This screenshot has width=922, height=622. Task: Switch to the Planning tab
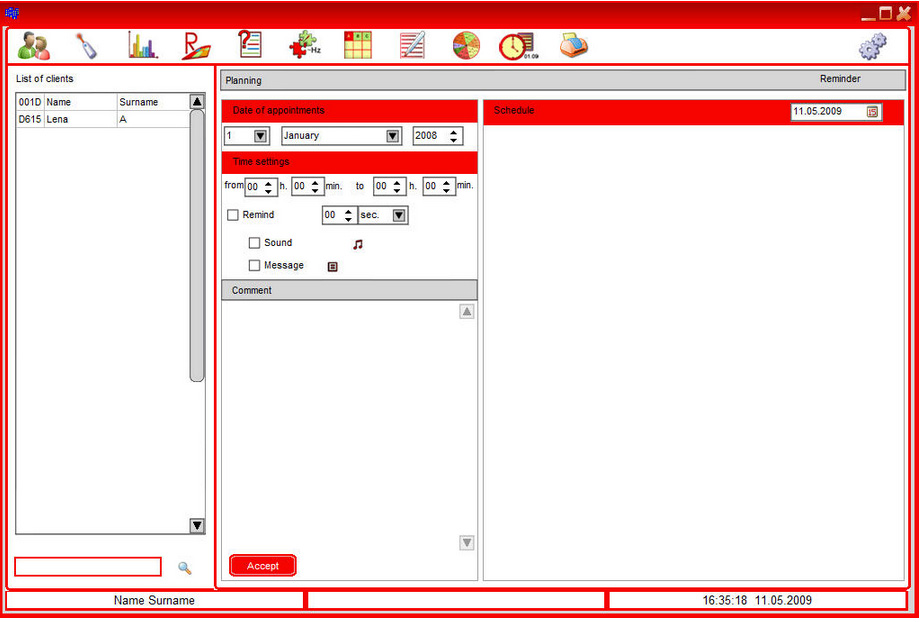click(244, 80)
